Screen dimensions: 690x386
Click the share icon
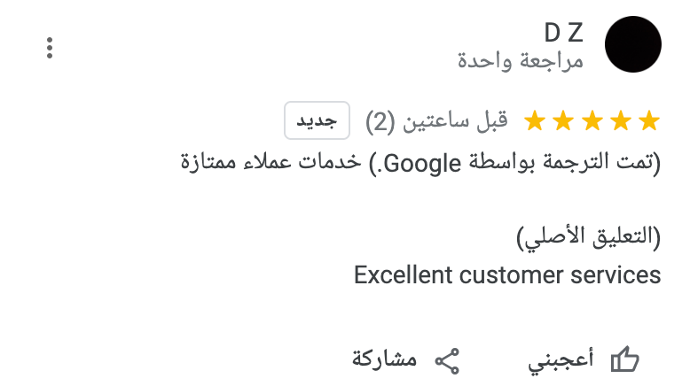tap(447, 361)
